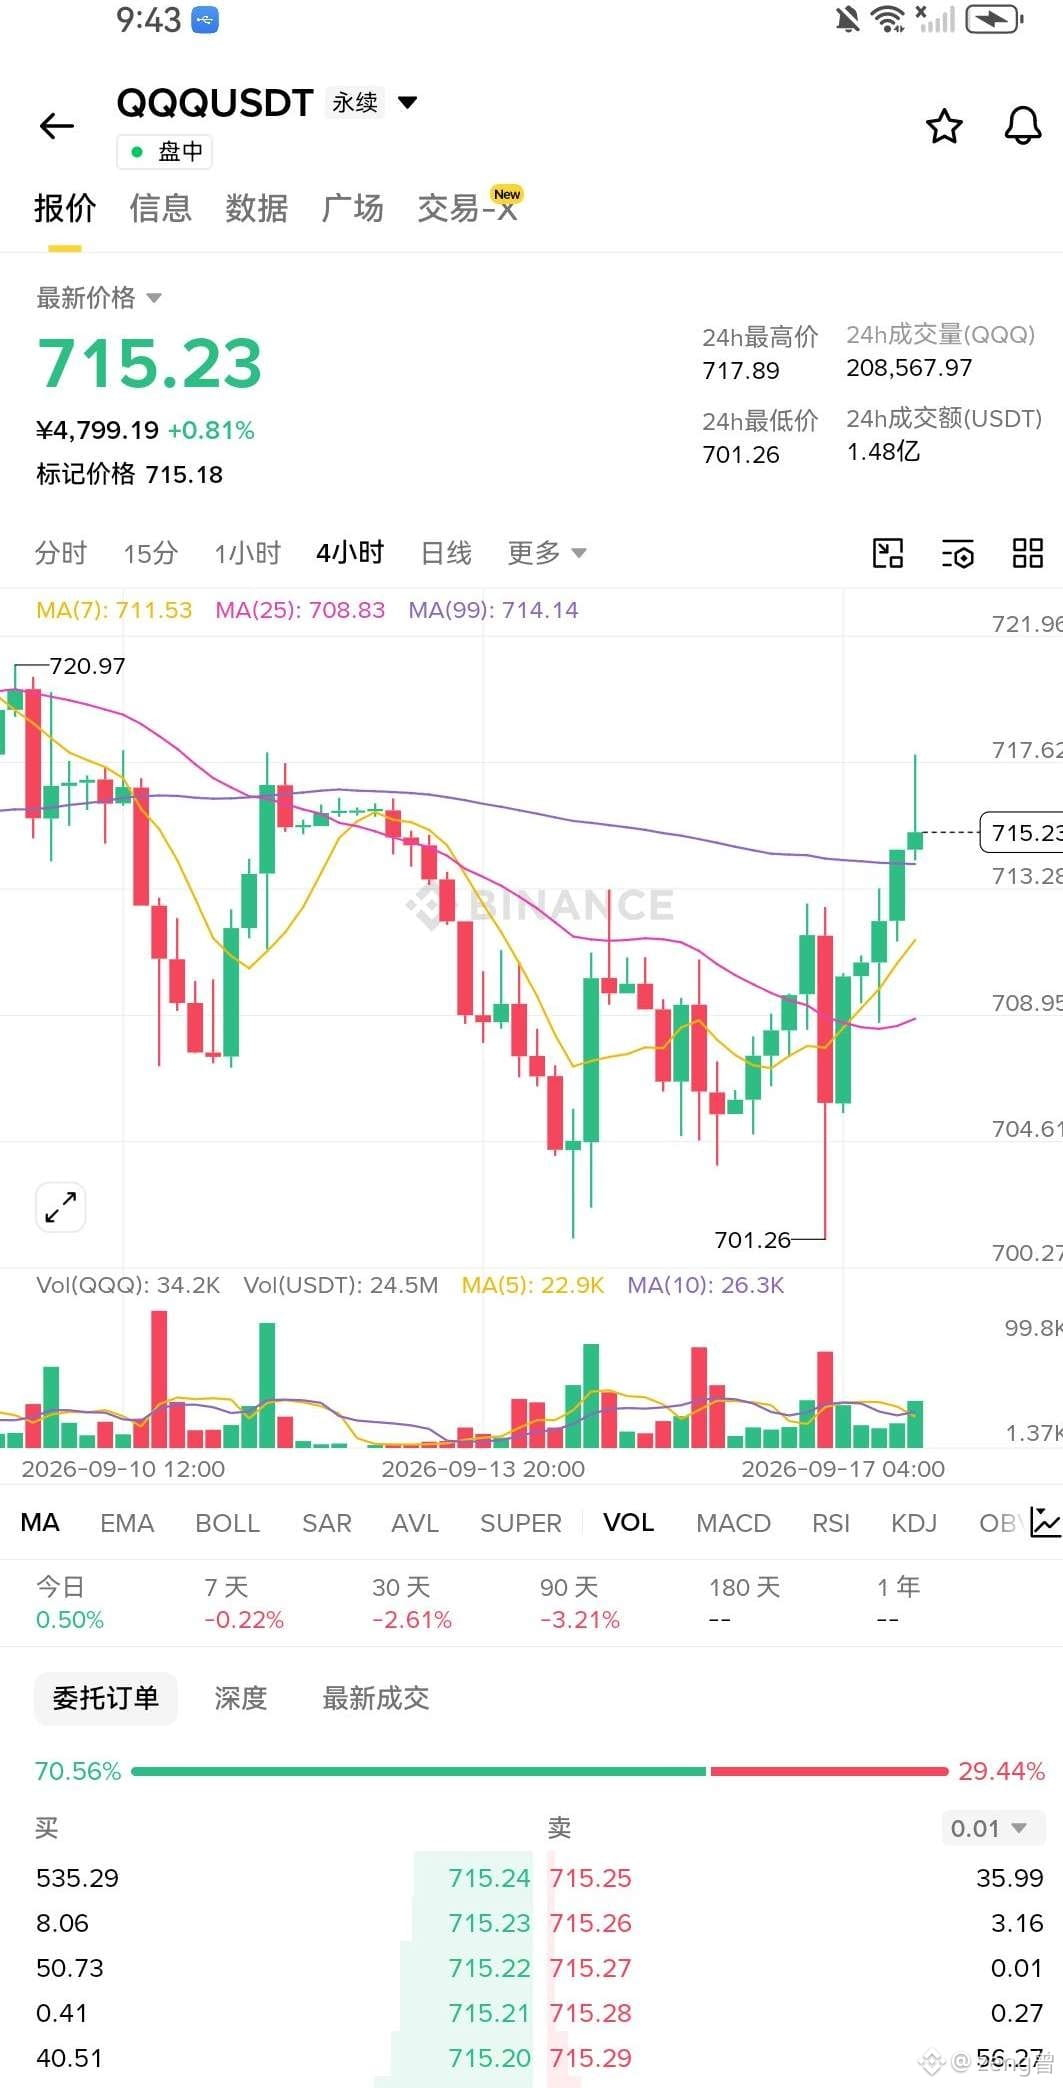The height and width of the screenshot is (2088, 1063).
Task: Open chart drawing tools icon
Action: coord(888,553)
